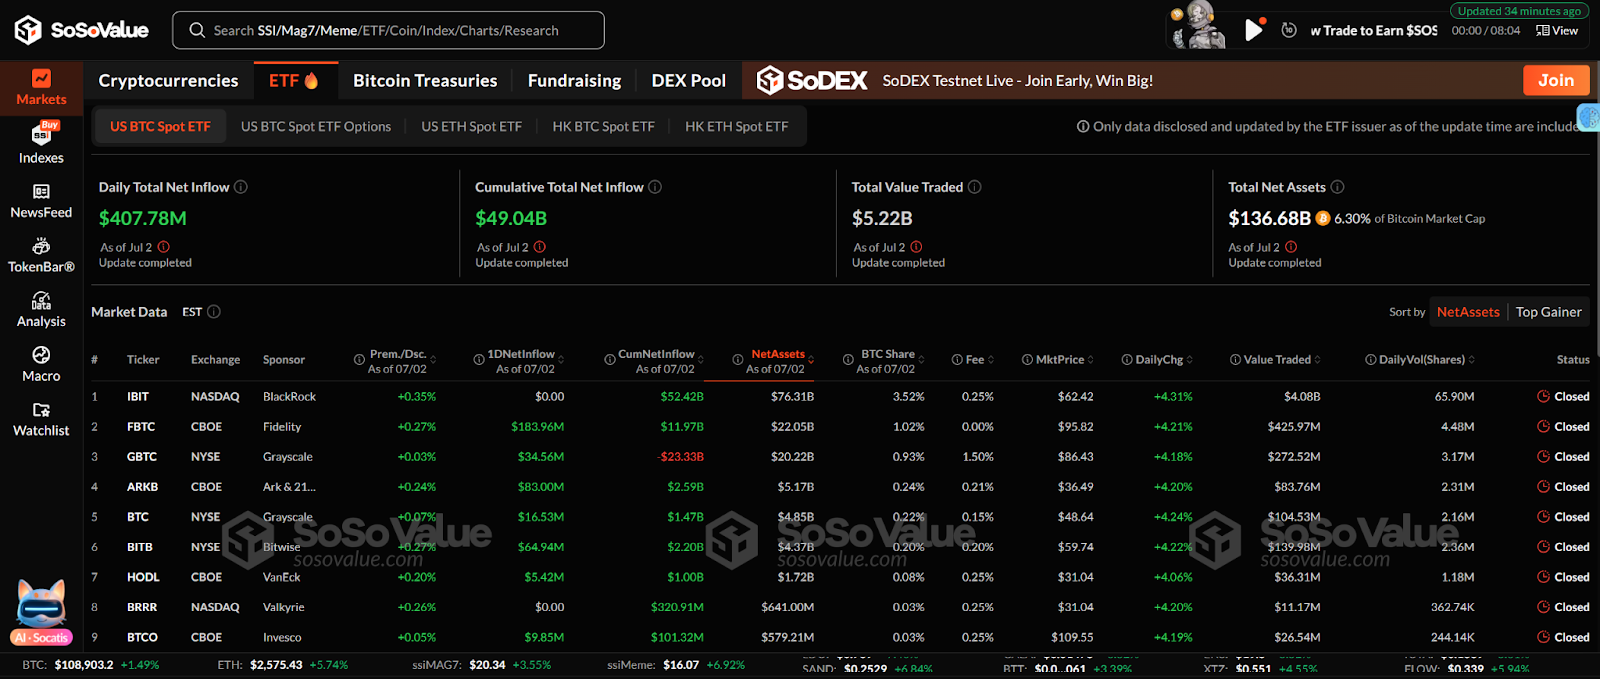
Task: Click red alert icon under Total Net Assets
Action: coord(1291,247)
